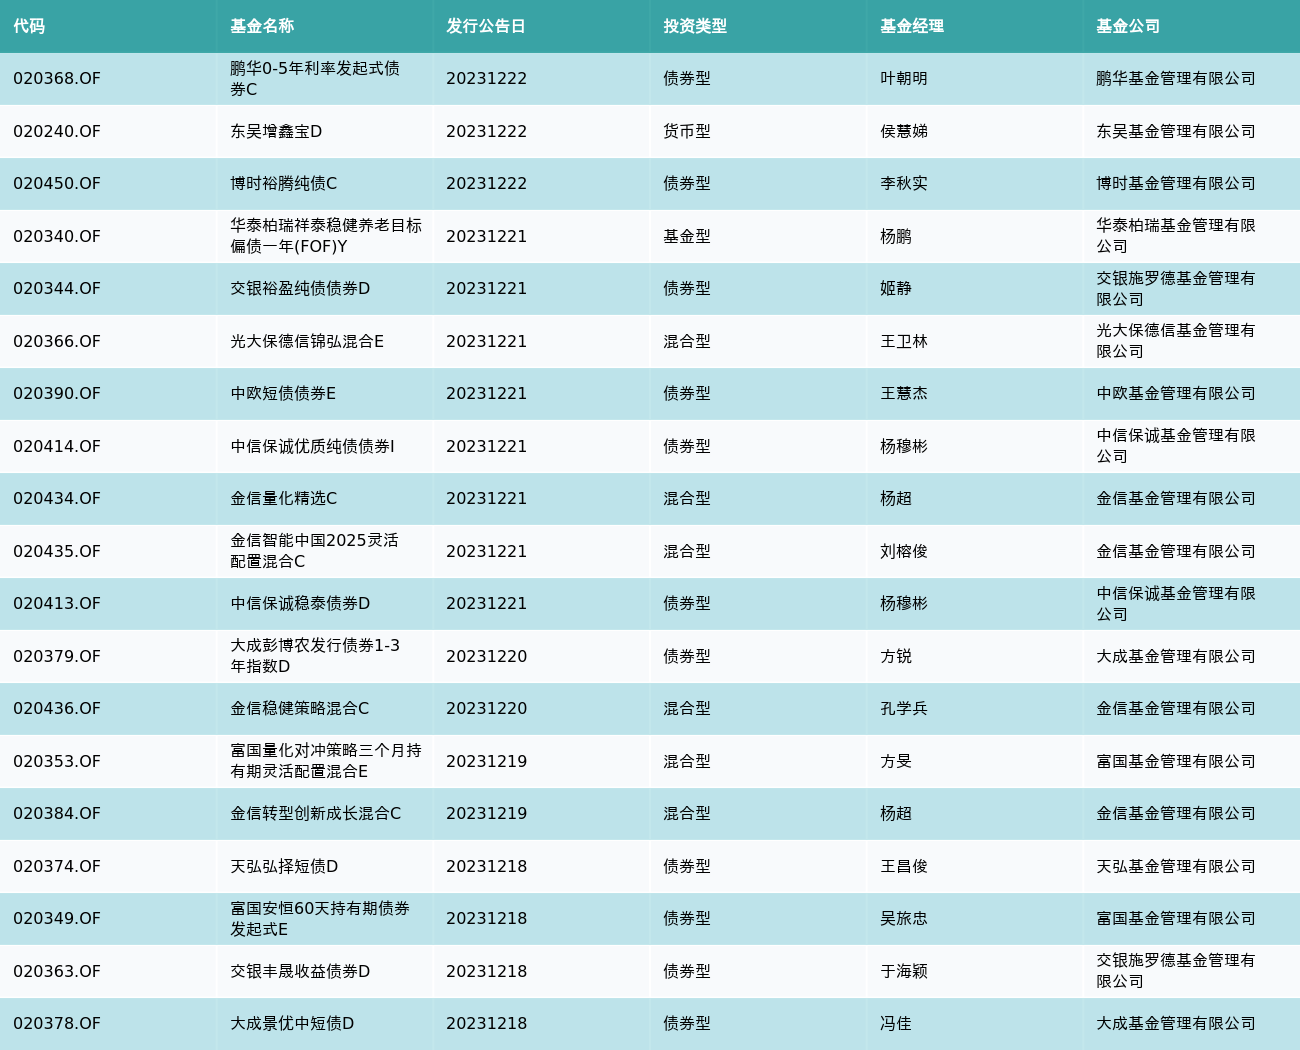Image resolution: width=1300 pixels, height=1050 pixels.
Task: Click fund name 金信稳健策略混合C
Action: pos(300,709)
